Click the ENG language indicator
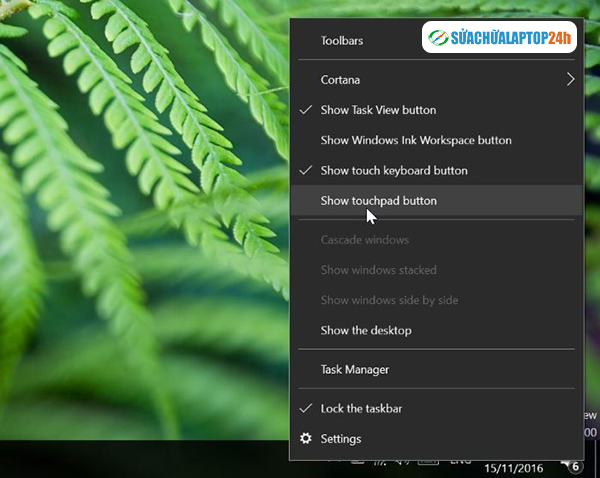Viewport: 600px width, 478px height. tap(460, 460)
